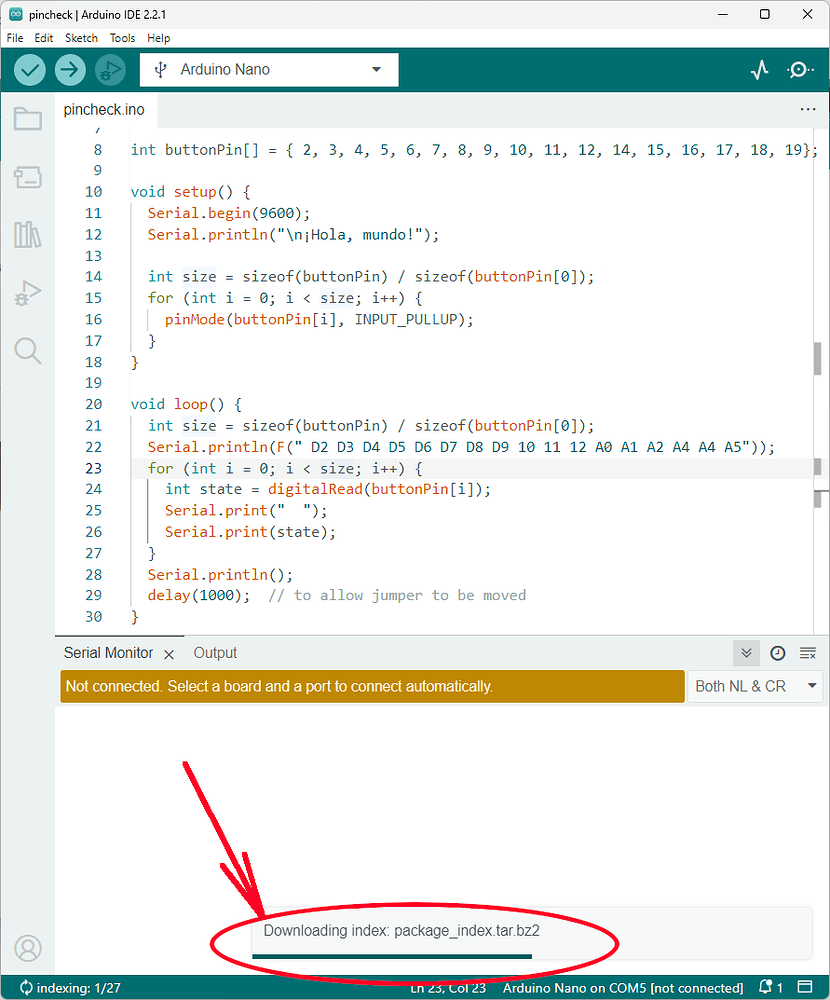Clear the serial monitor output
830x1000 pixels.
coord(807,653)
